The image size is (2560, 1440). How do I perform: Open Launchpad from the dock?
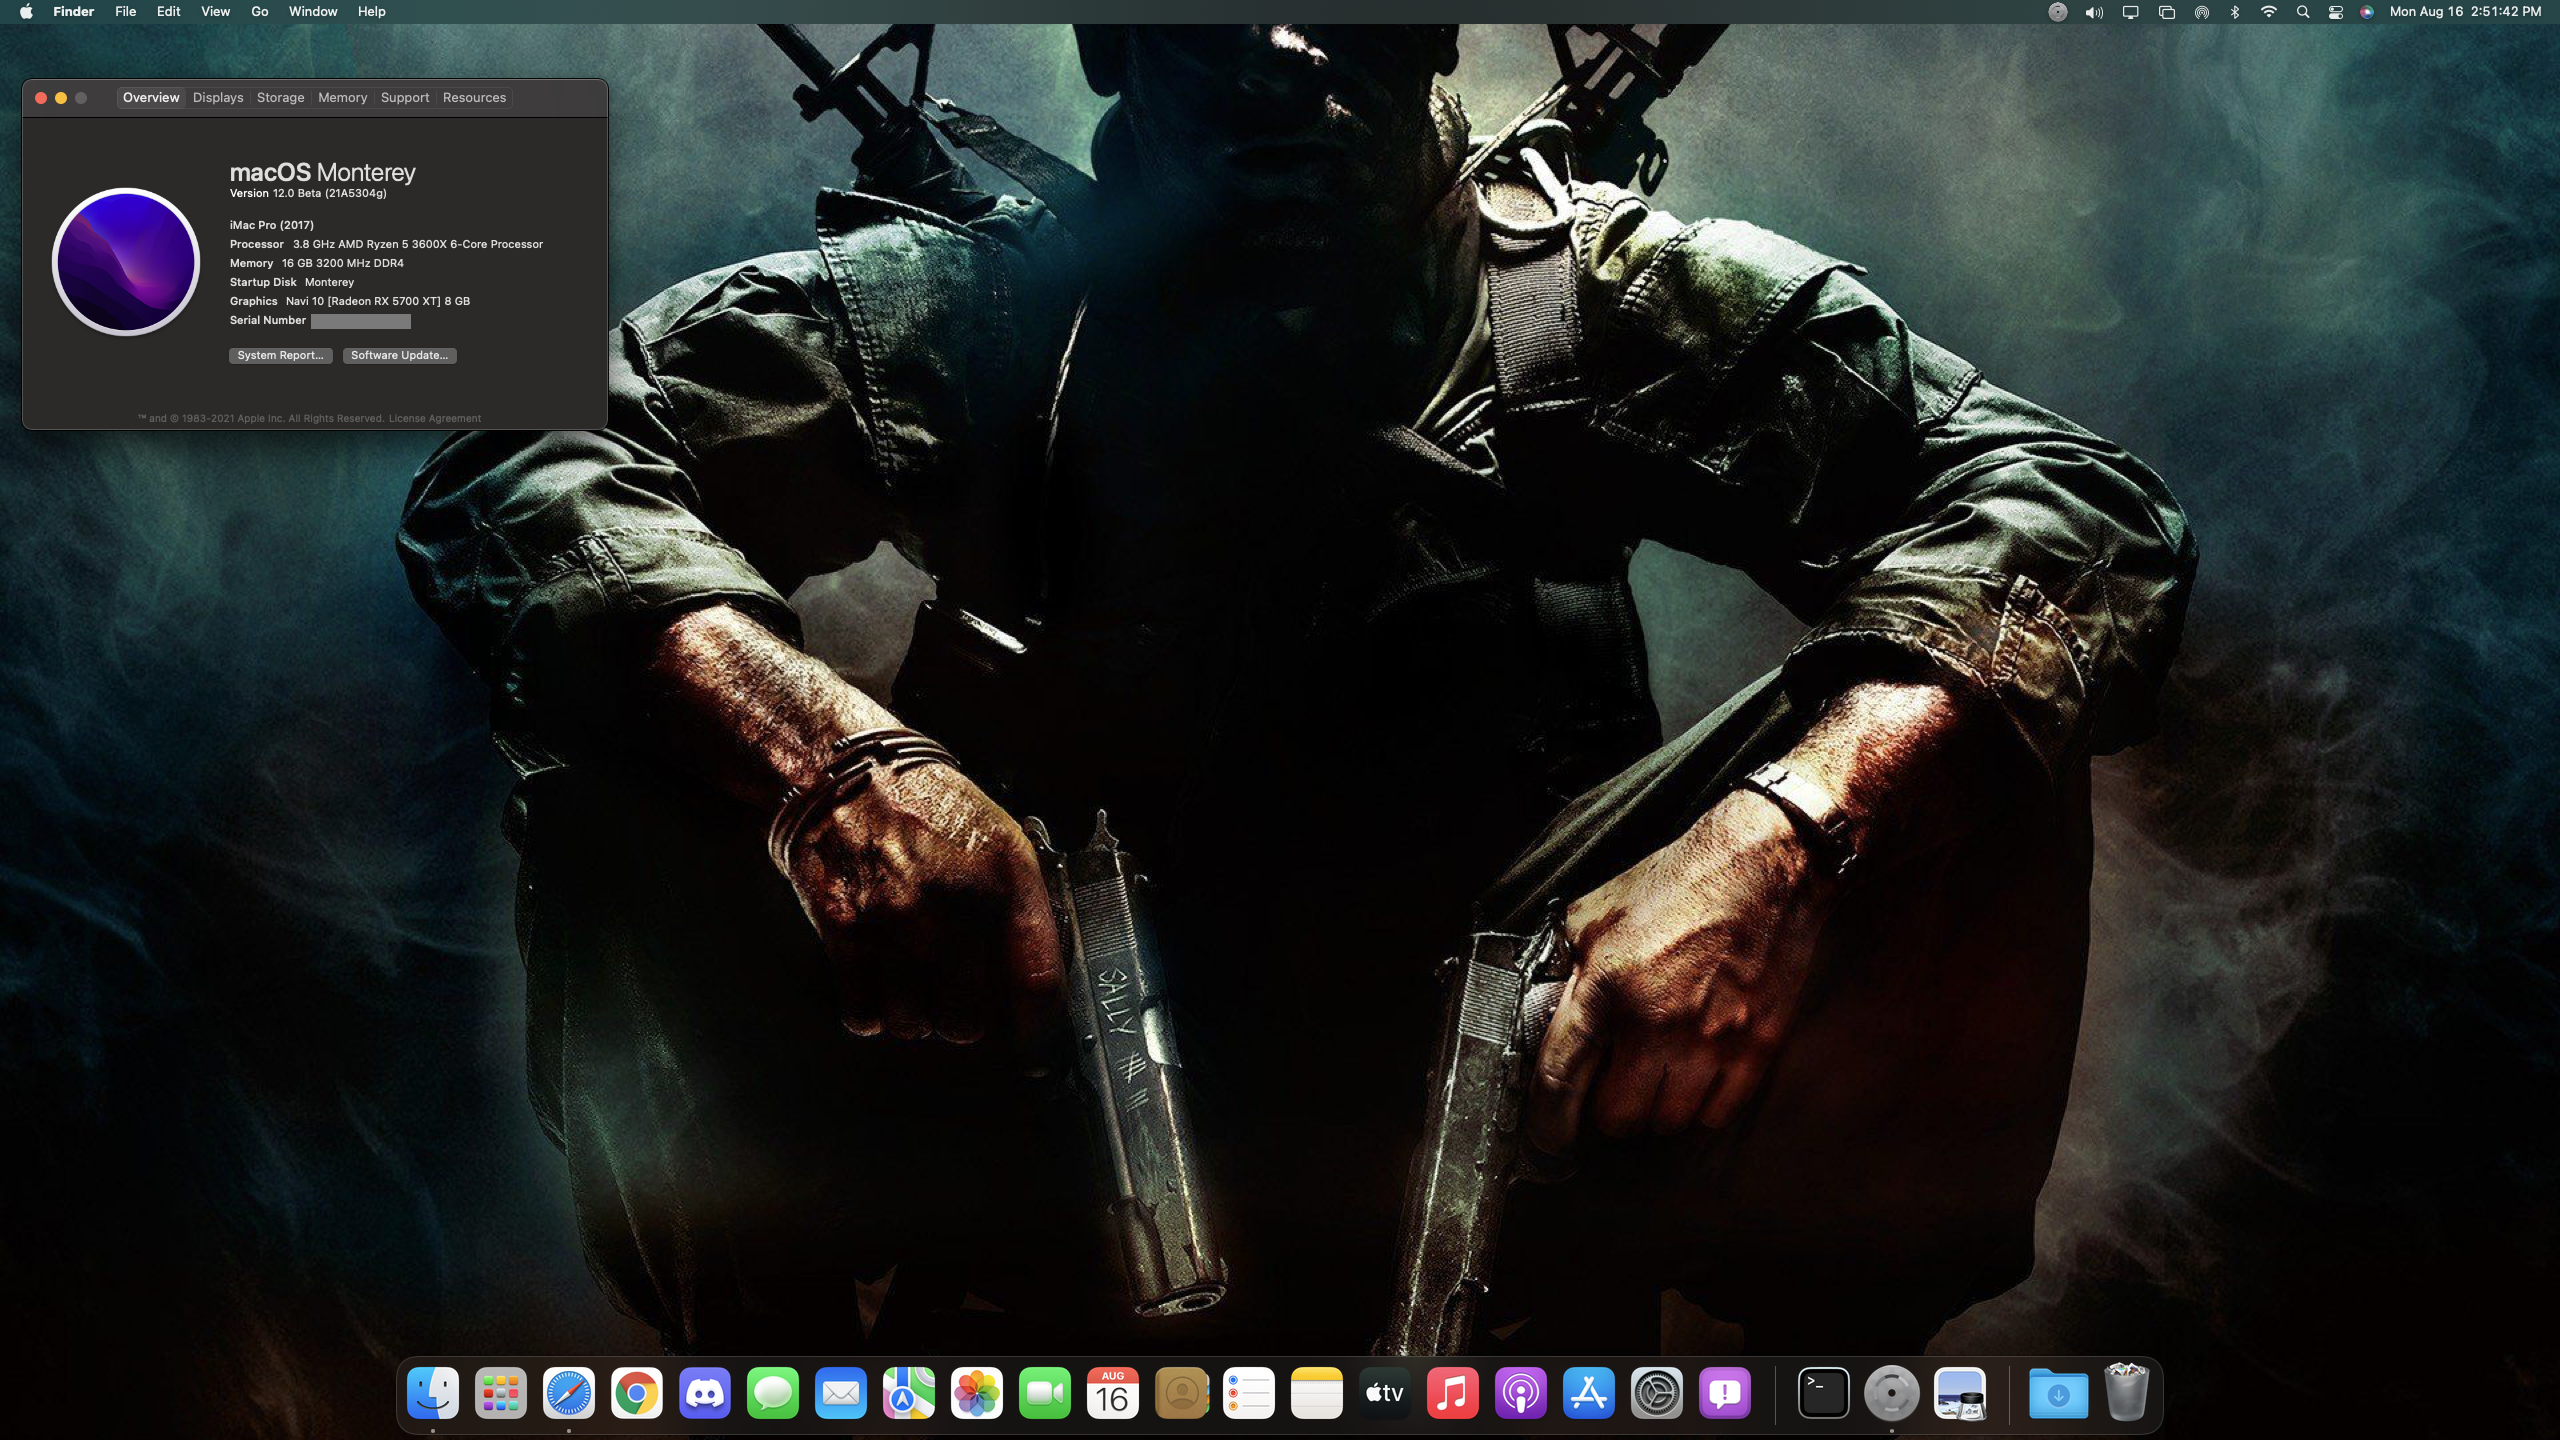coord(501,1393)
